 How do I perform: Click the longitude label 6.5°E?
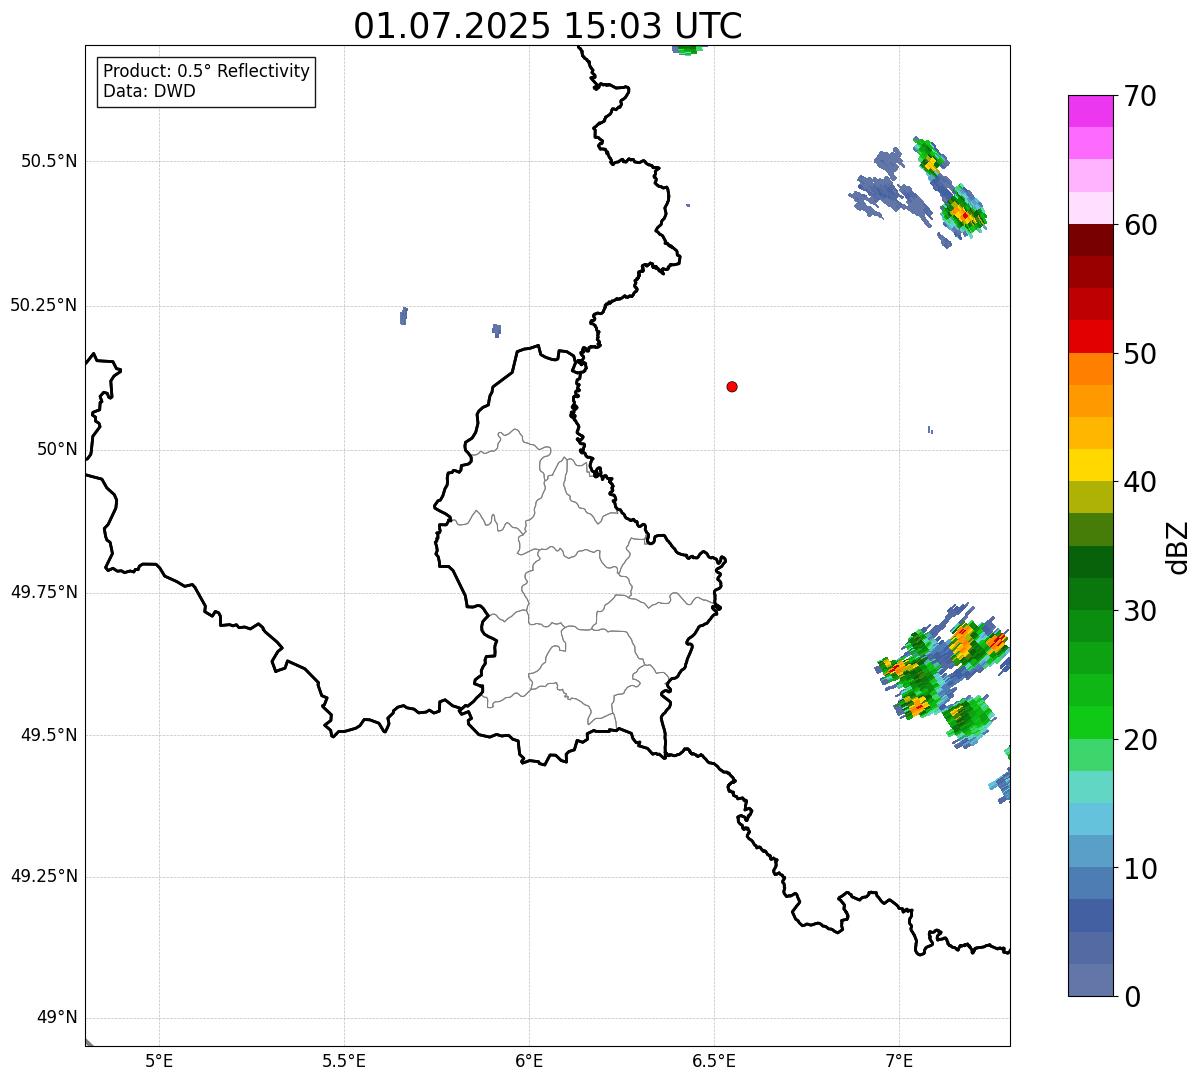tap(714, 1061)
